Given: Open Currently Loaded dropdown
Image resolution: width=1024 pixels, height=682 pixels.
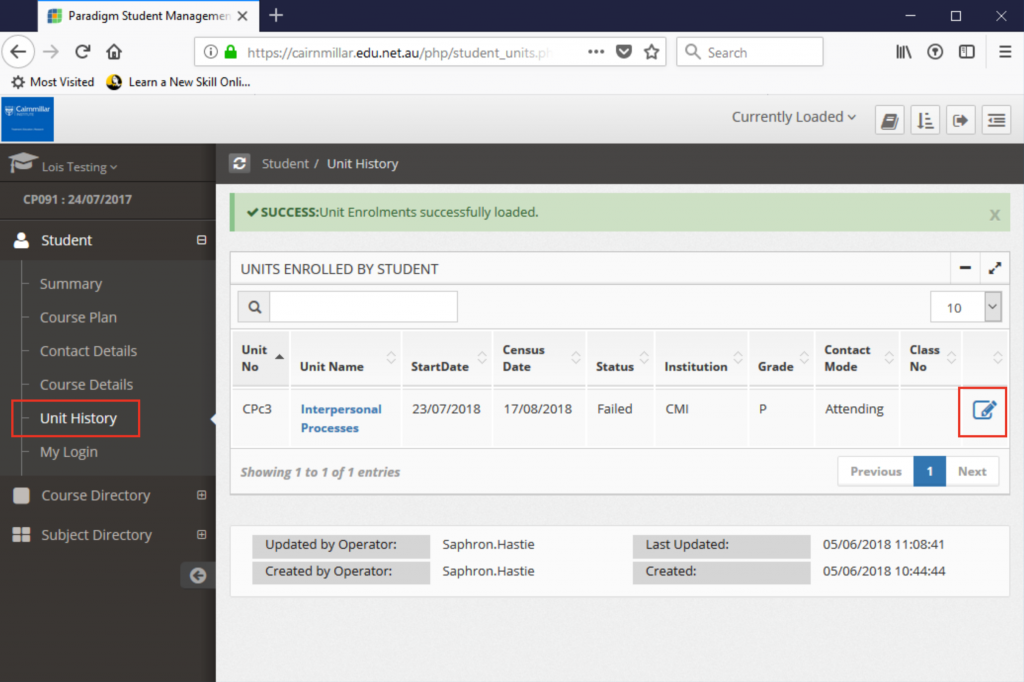Looking at the screenshot, I should coord(793,117).
